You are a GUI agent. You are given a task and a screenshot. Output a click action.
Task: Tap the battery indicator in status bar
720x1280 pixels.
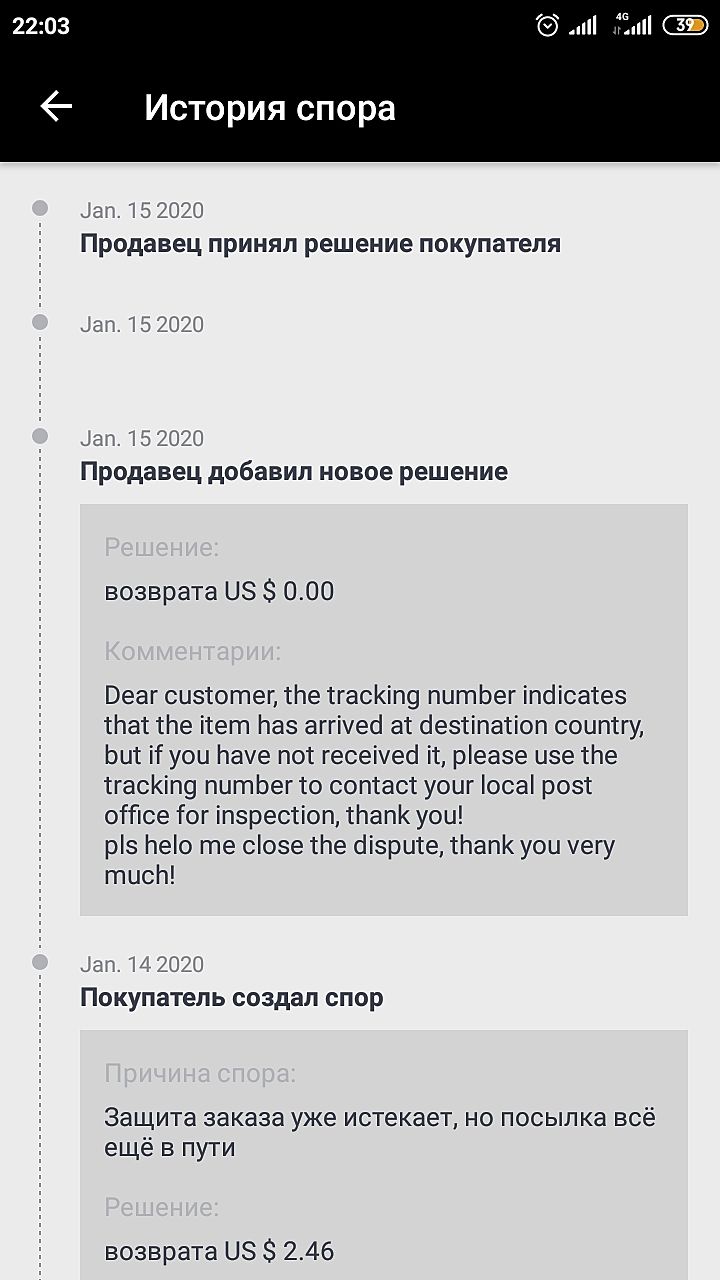[x=685, y=26]
